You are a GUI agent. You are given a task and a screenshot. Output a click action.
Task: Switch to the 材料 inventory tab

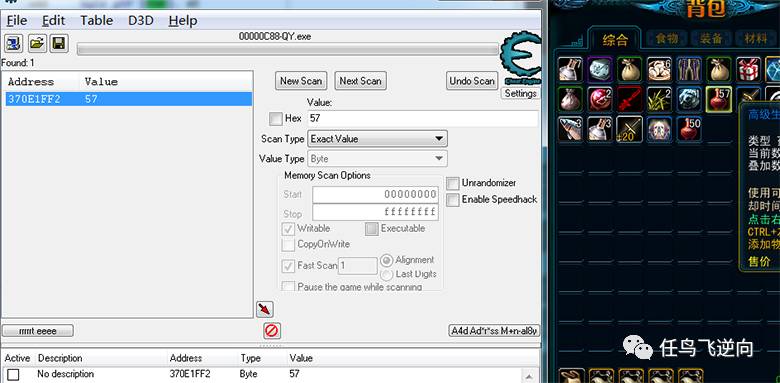click(755, 38)
